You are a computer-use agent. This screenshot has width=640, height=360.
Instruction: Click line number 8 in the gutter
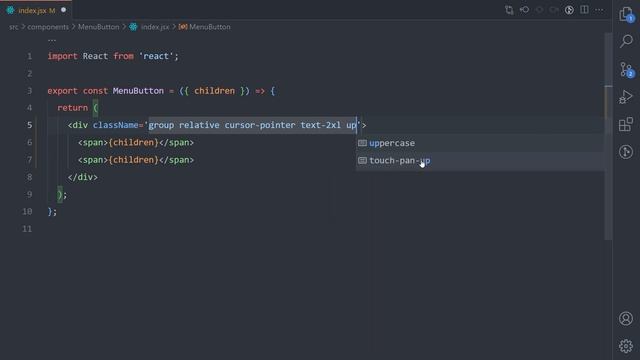click(29, 177)
